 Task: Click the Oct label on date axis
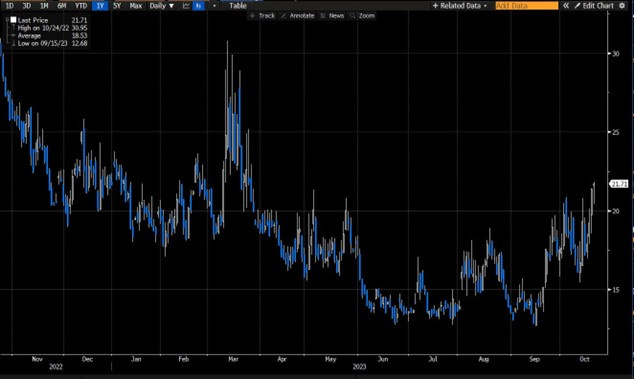point(584,359)
